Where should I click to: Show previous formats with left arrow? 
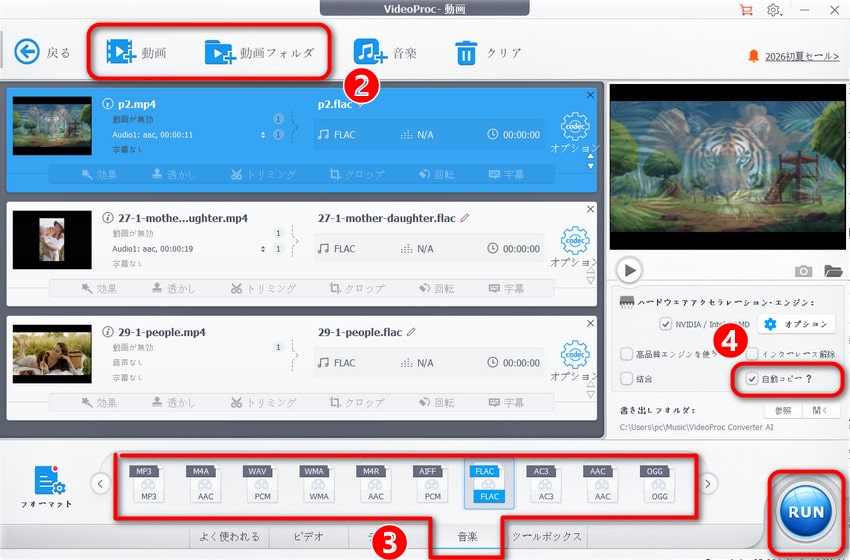tap(100, 484)
